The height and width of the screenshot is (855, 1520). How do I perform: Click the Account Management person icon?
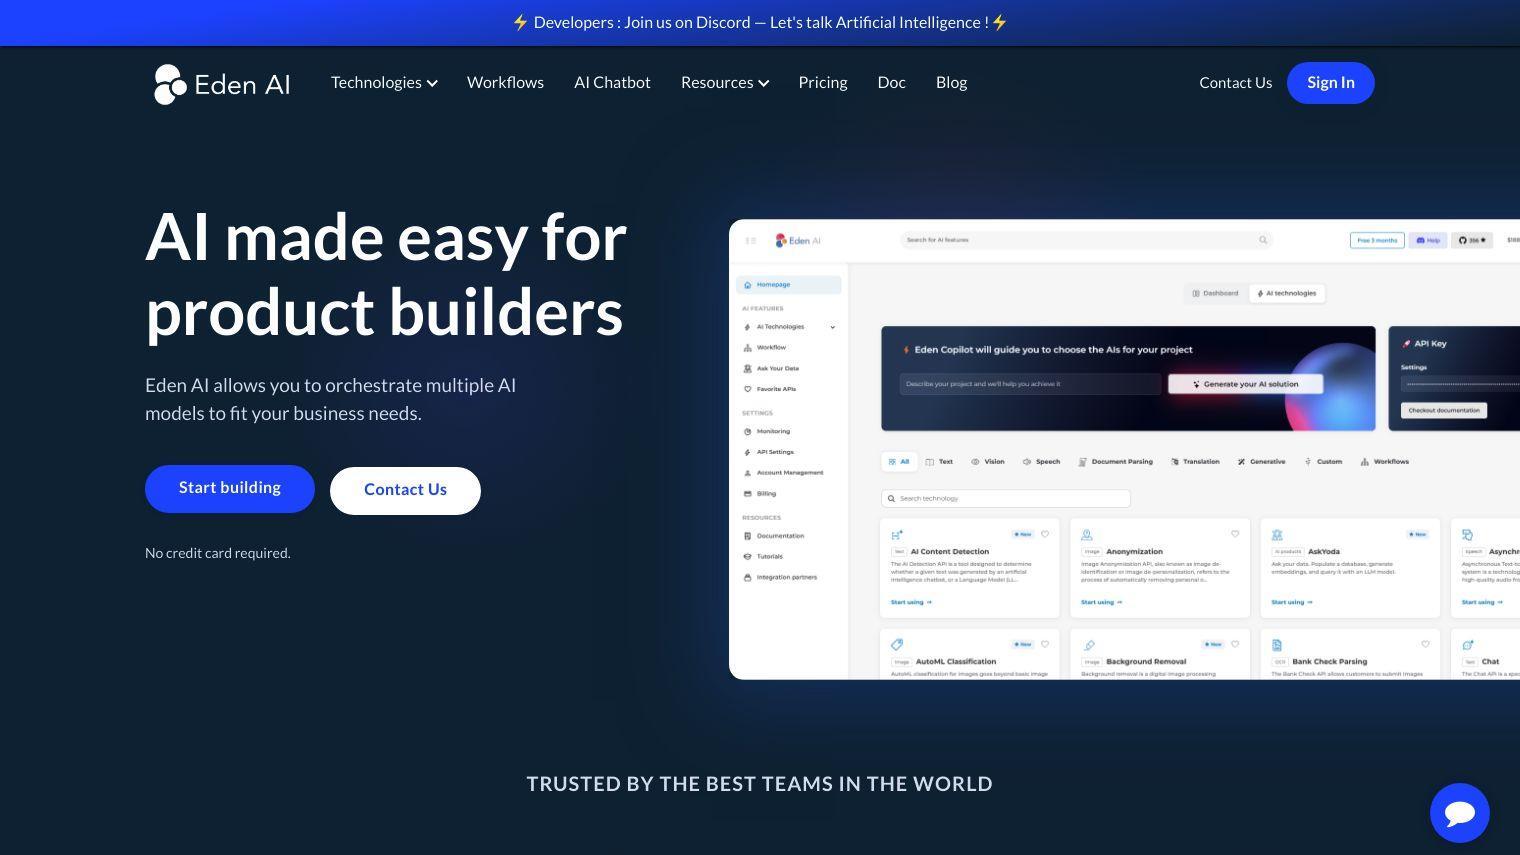(x=748, y=473)
